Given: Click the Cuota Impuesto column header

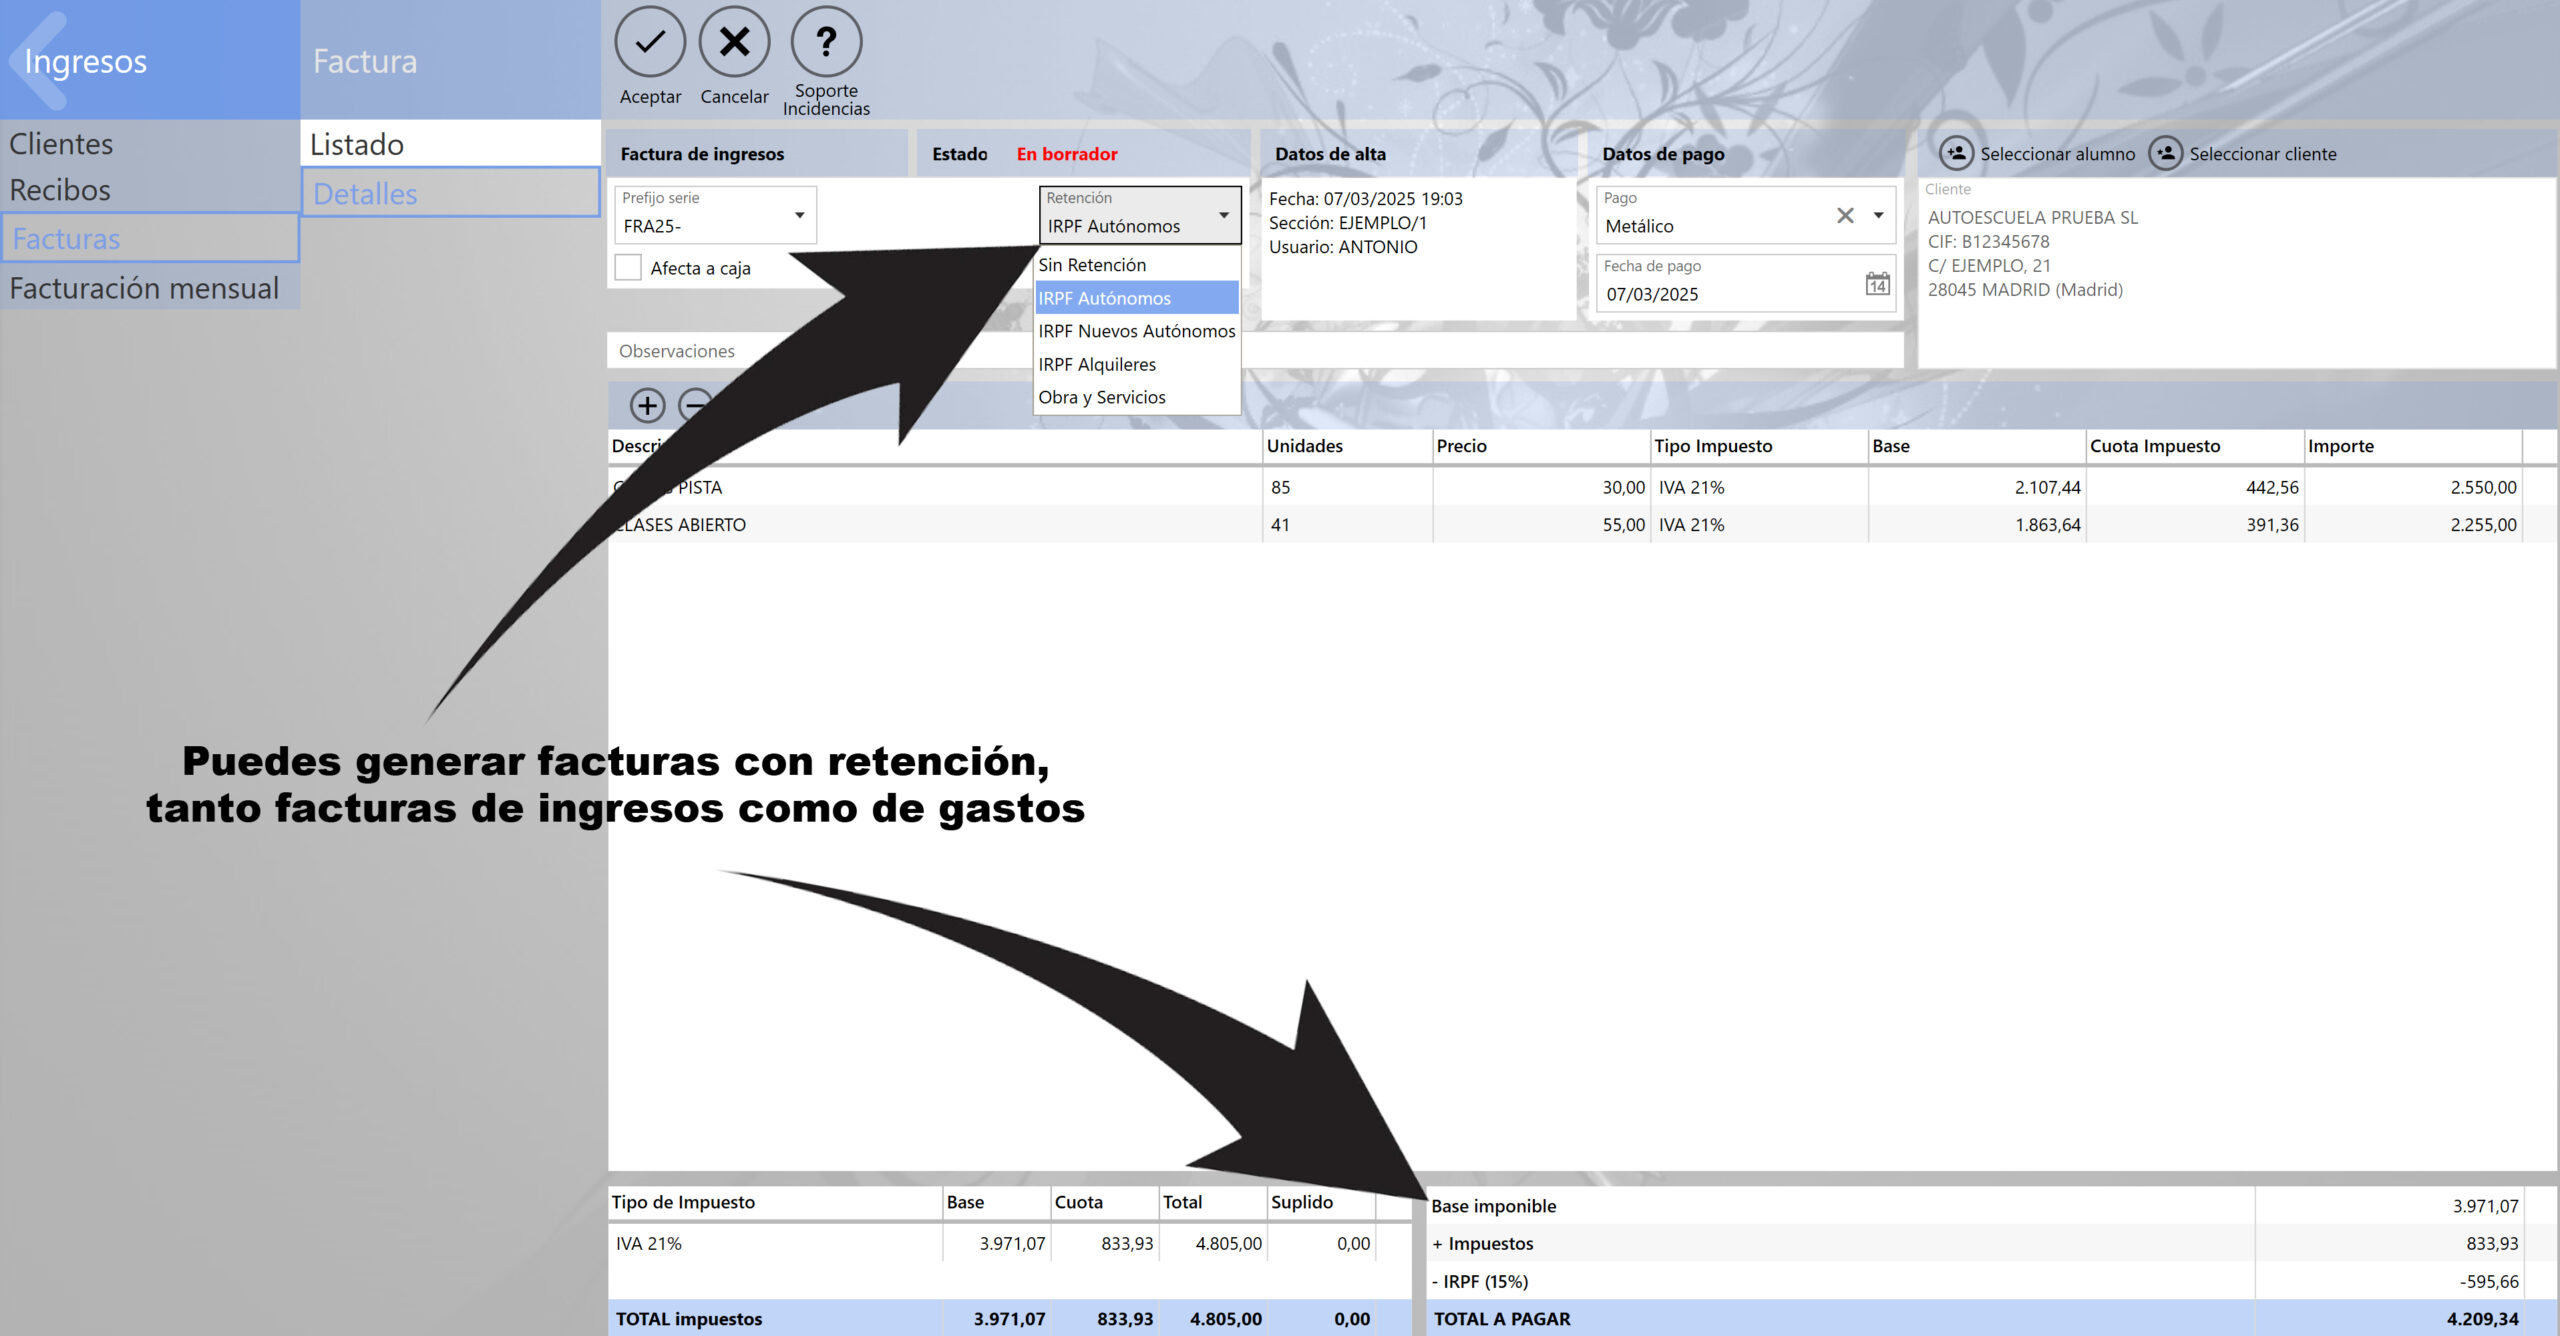Looking at the screenshot, I should pos(2195,446).
